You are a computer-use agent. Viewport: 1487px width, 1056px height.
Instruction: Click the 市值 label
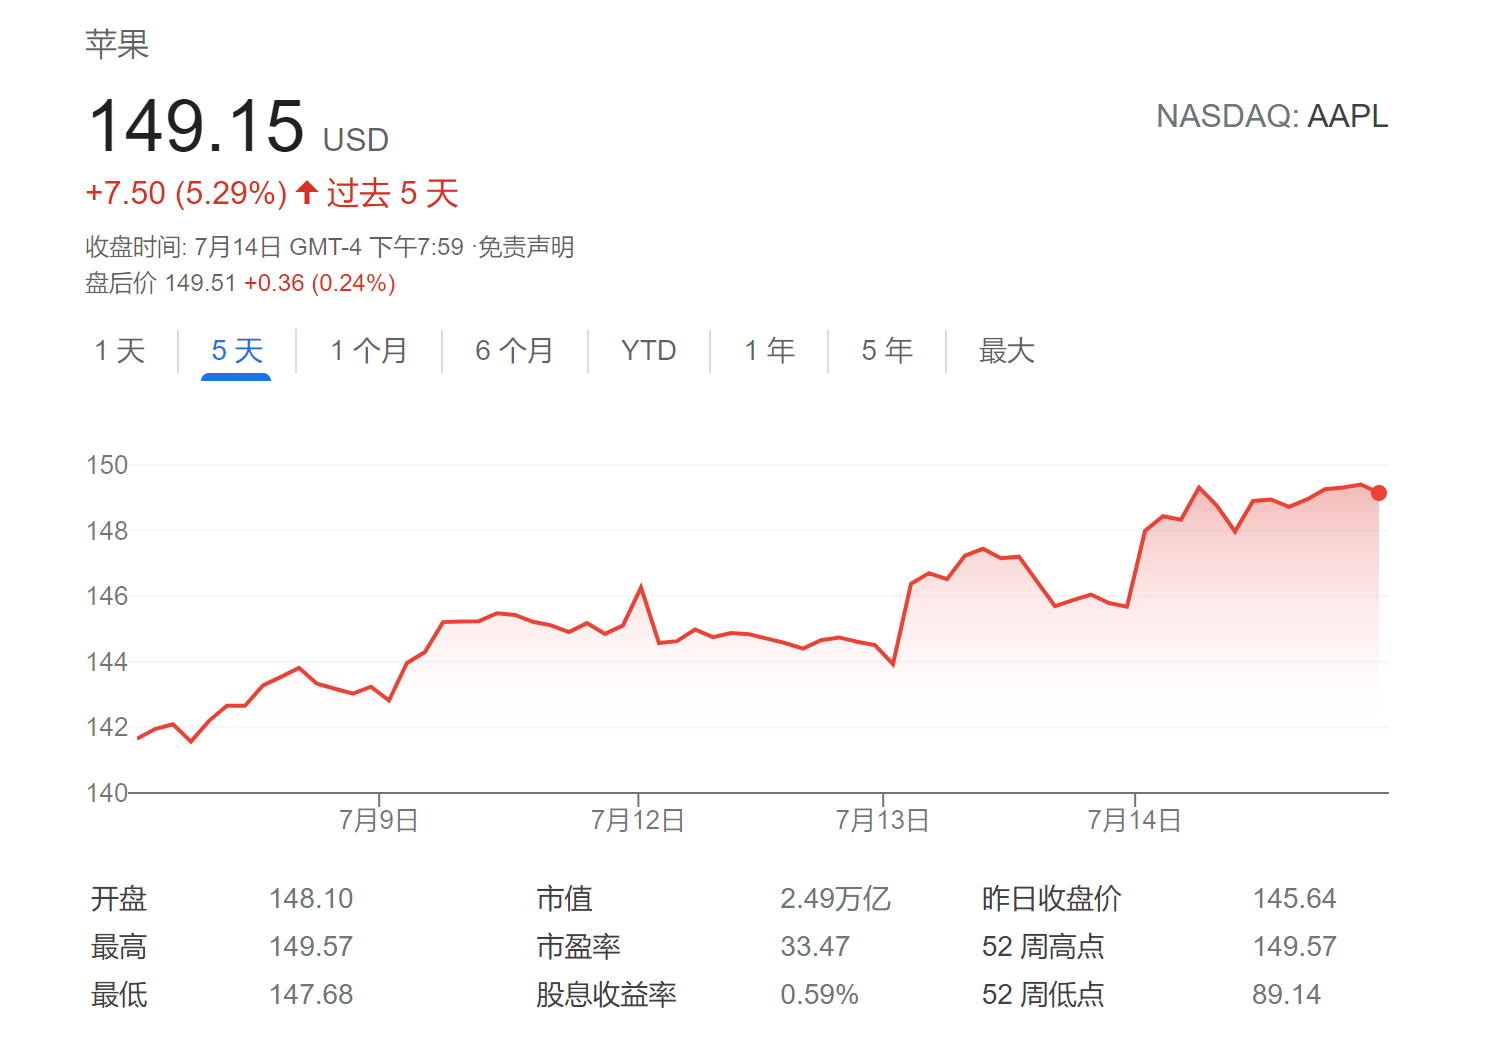565,899
